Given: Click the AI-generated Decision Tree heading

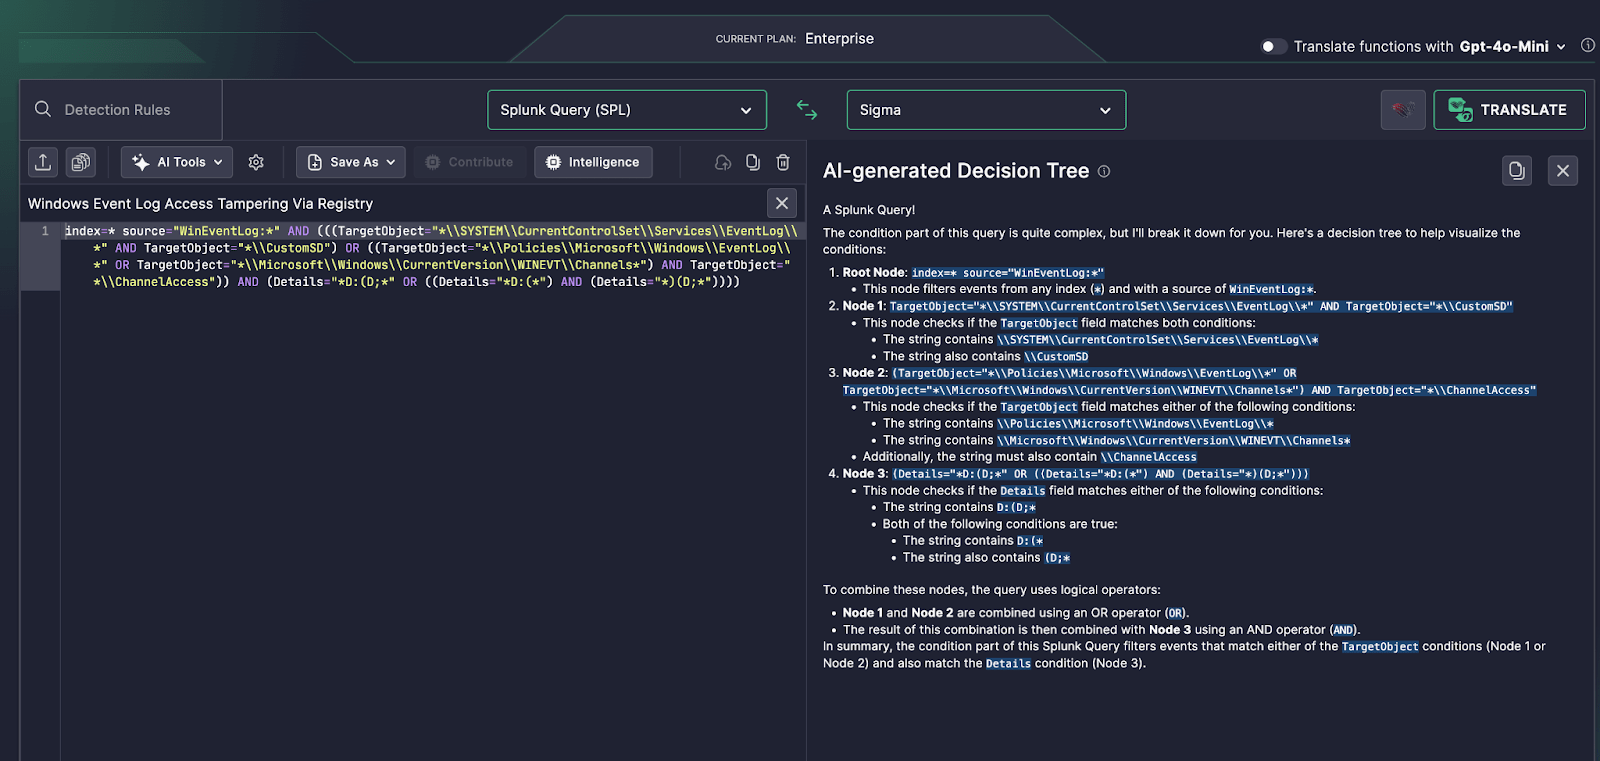Looking at the screenshot, I should (x=956, y=171).
